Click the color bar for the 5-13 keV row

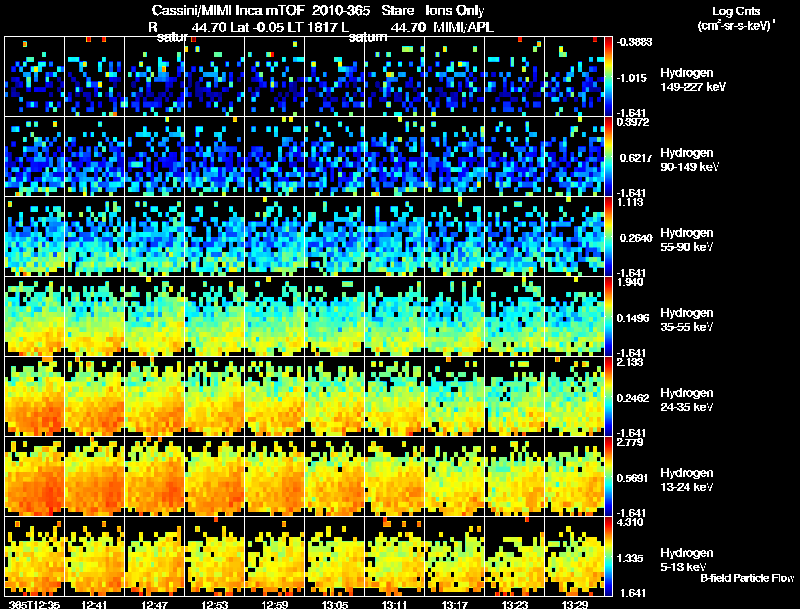pos(608,557)
